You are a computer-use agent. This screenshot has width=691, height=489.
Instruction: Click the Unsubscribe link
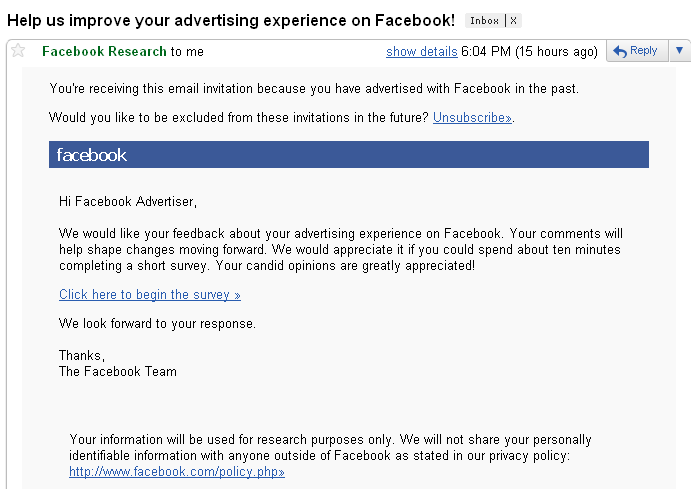click(472, 118)
